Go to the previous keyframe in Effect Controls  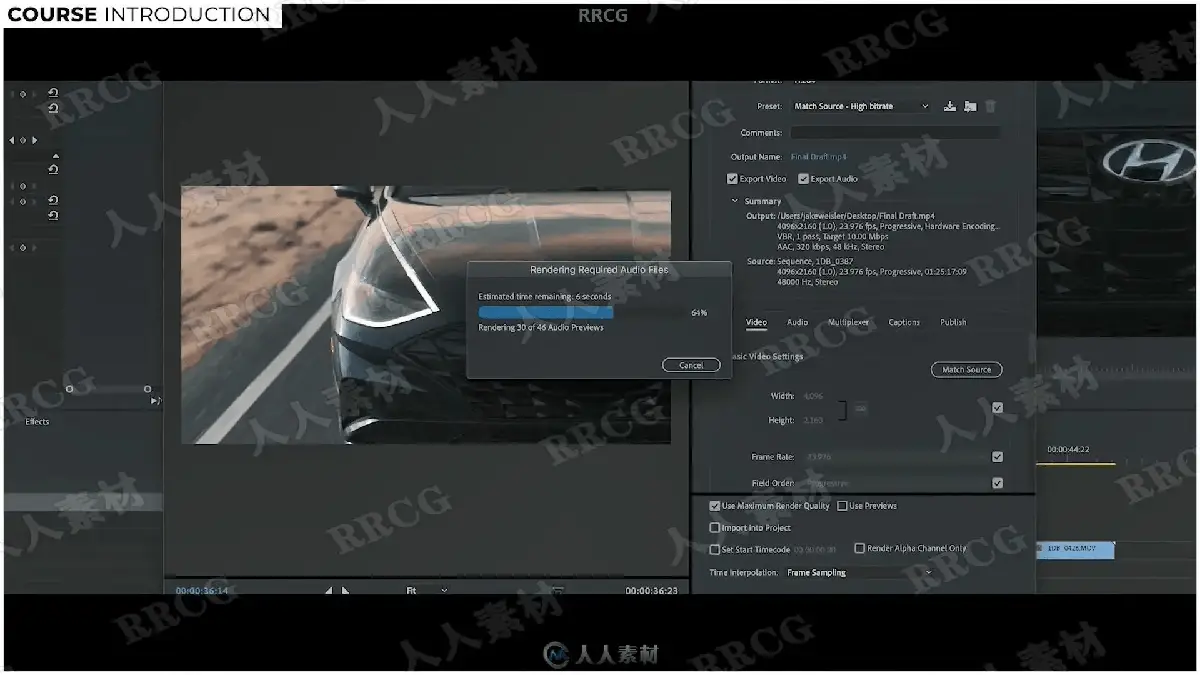12,140
